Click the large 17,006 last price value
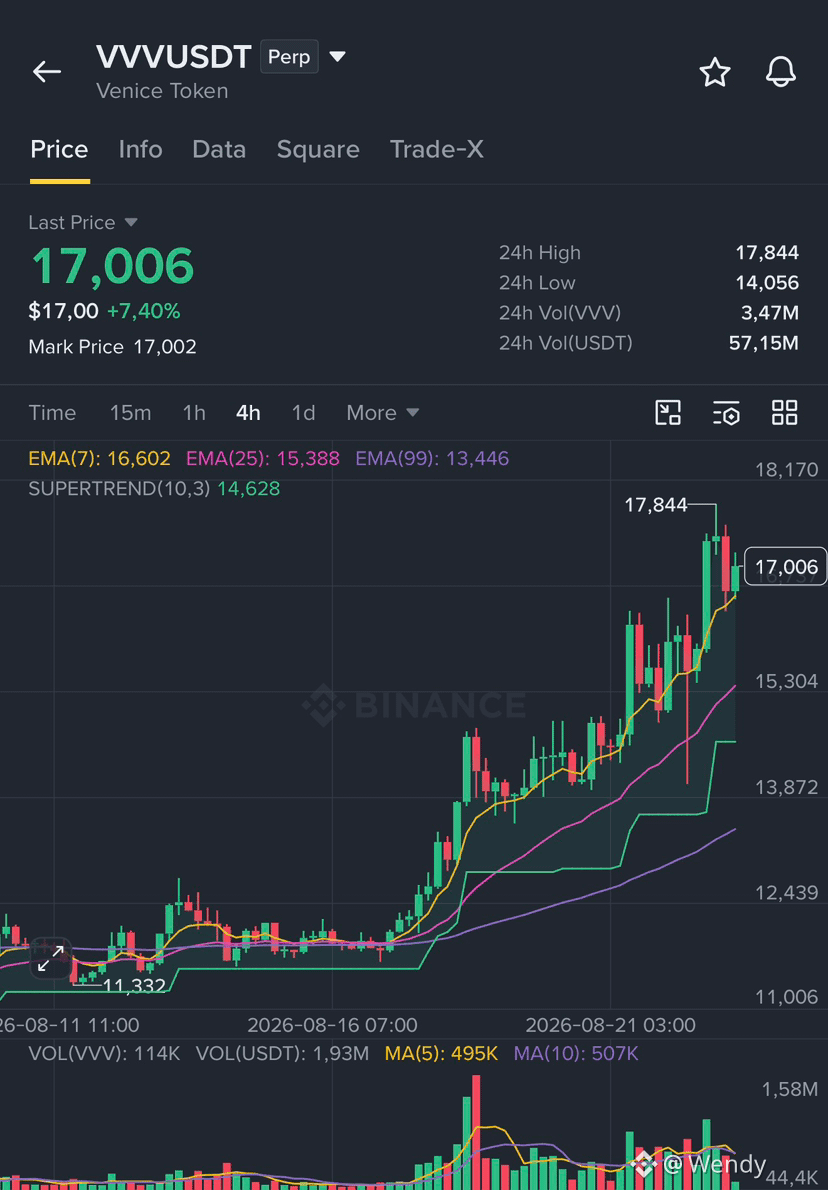The image size is (828, 1190). [x=112, y=266]
